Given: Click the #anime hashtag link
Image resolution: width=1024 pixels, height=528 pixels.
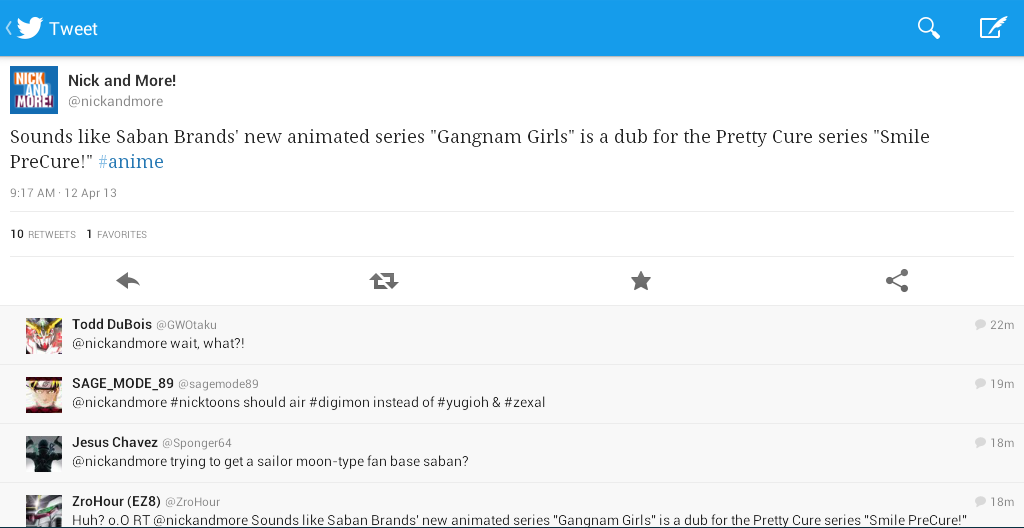Looking at the screenshot, I should [x=131, y=162].
